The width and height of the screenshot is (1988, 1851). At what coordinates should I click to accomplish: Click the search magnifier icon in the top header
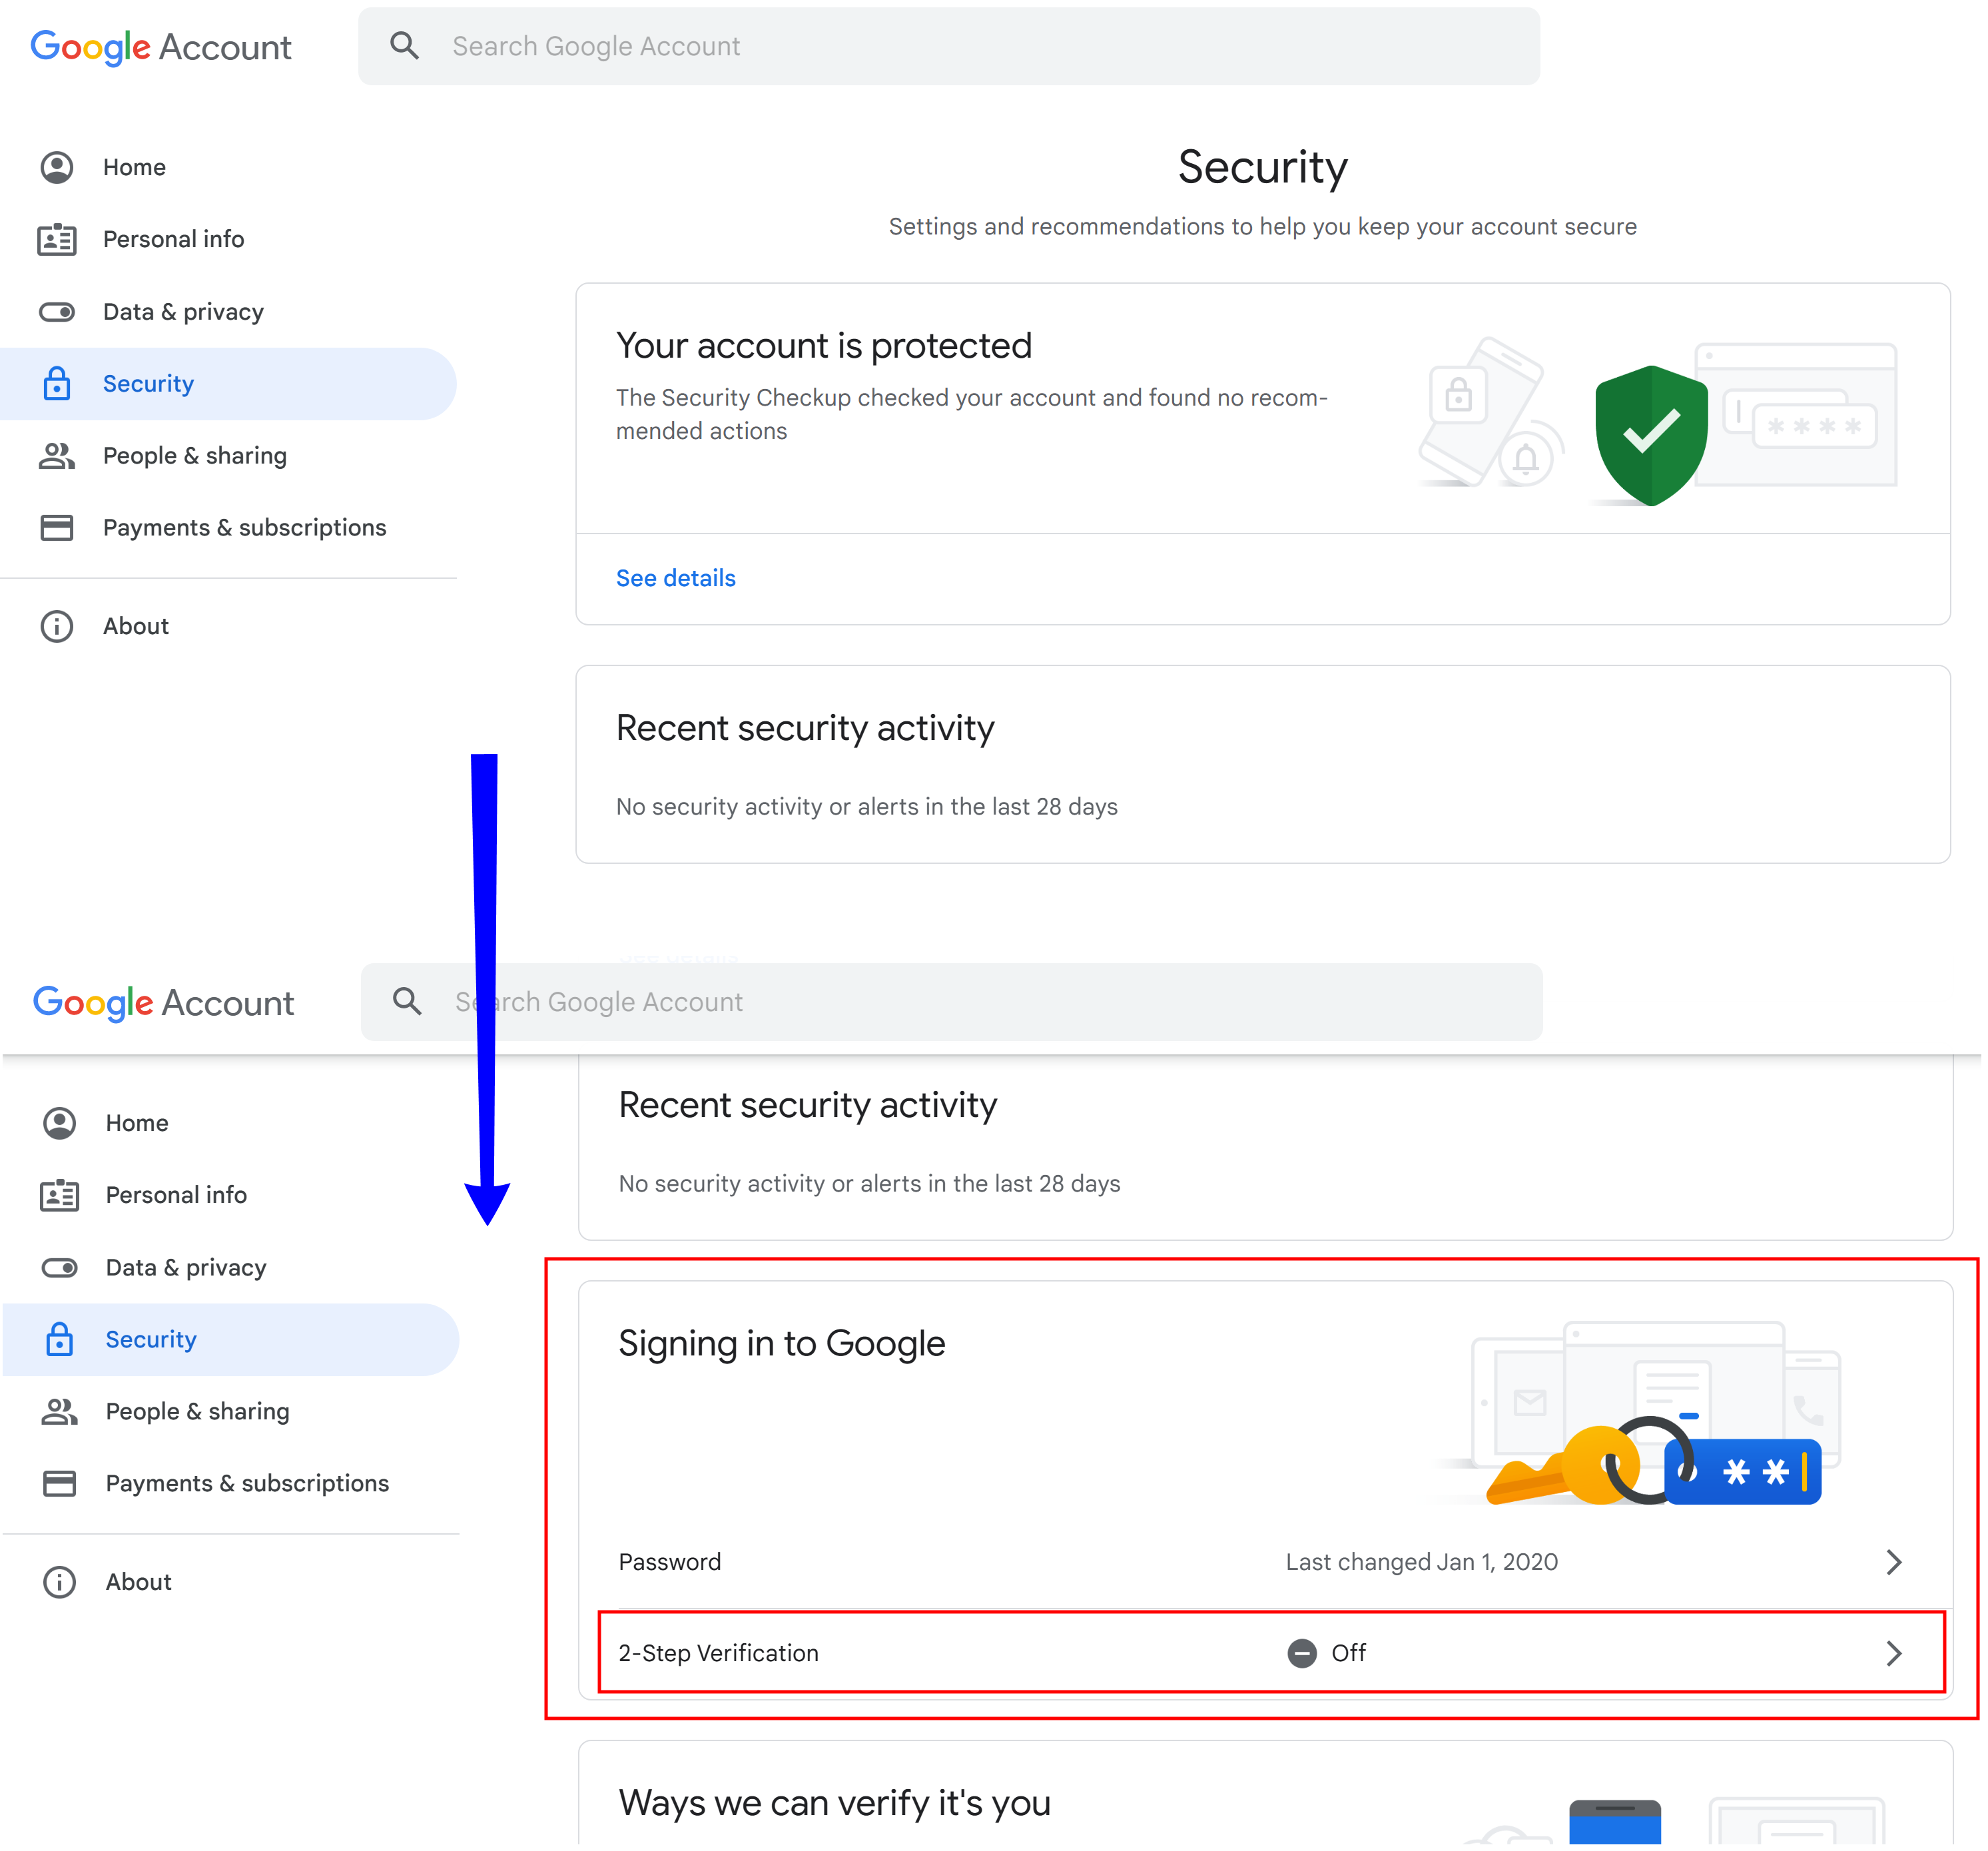tap(404, 46)
